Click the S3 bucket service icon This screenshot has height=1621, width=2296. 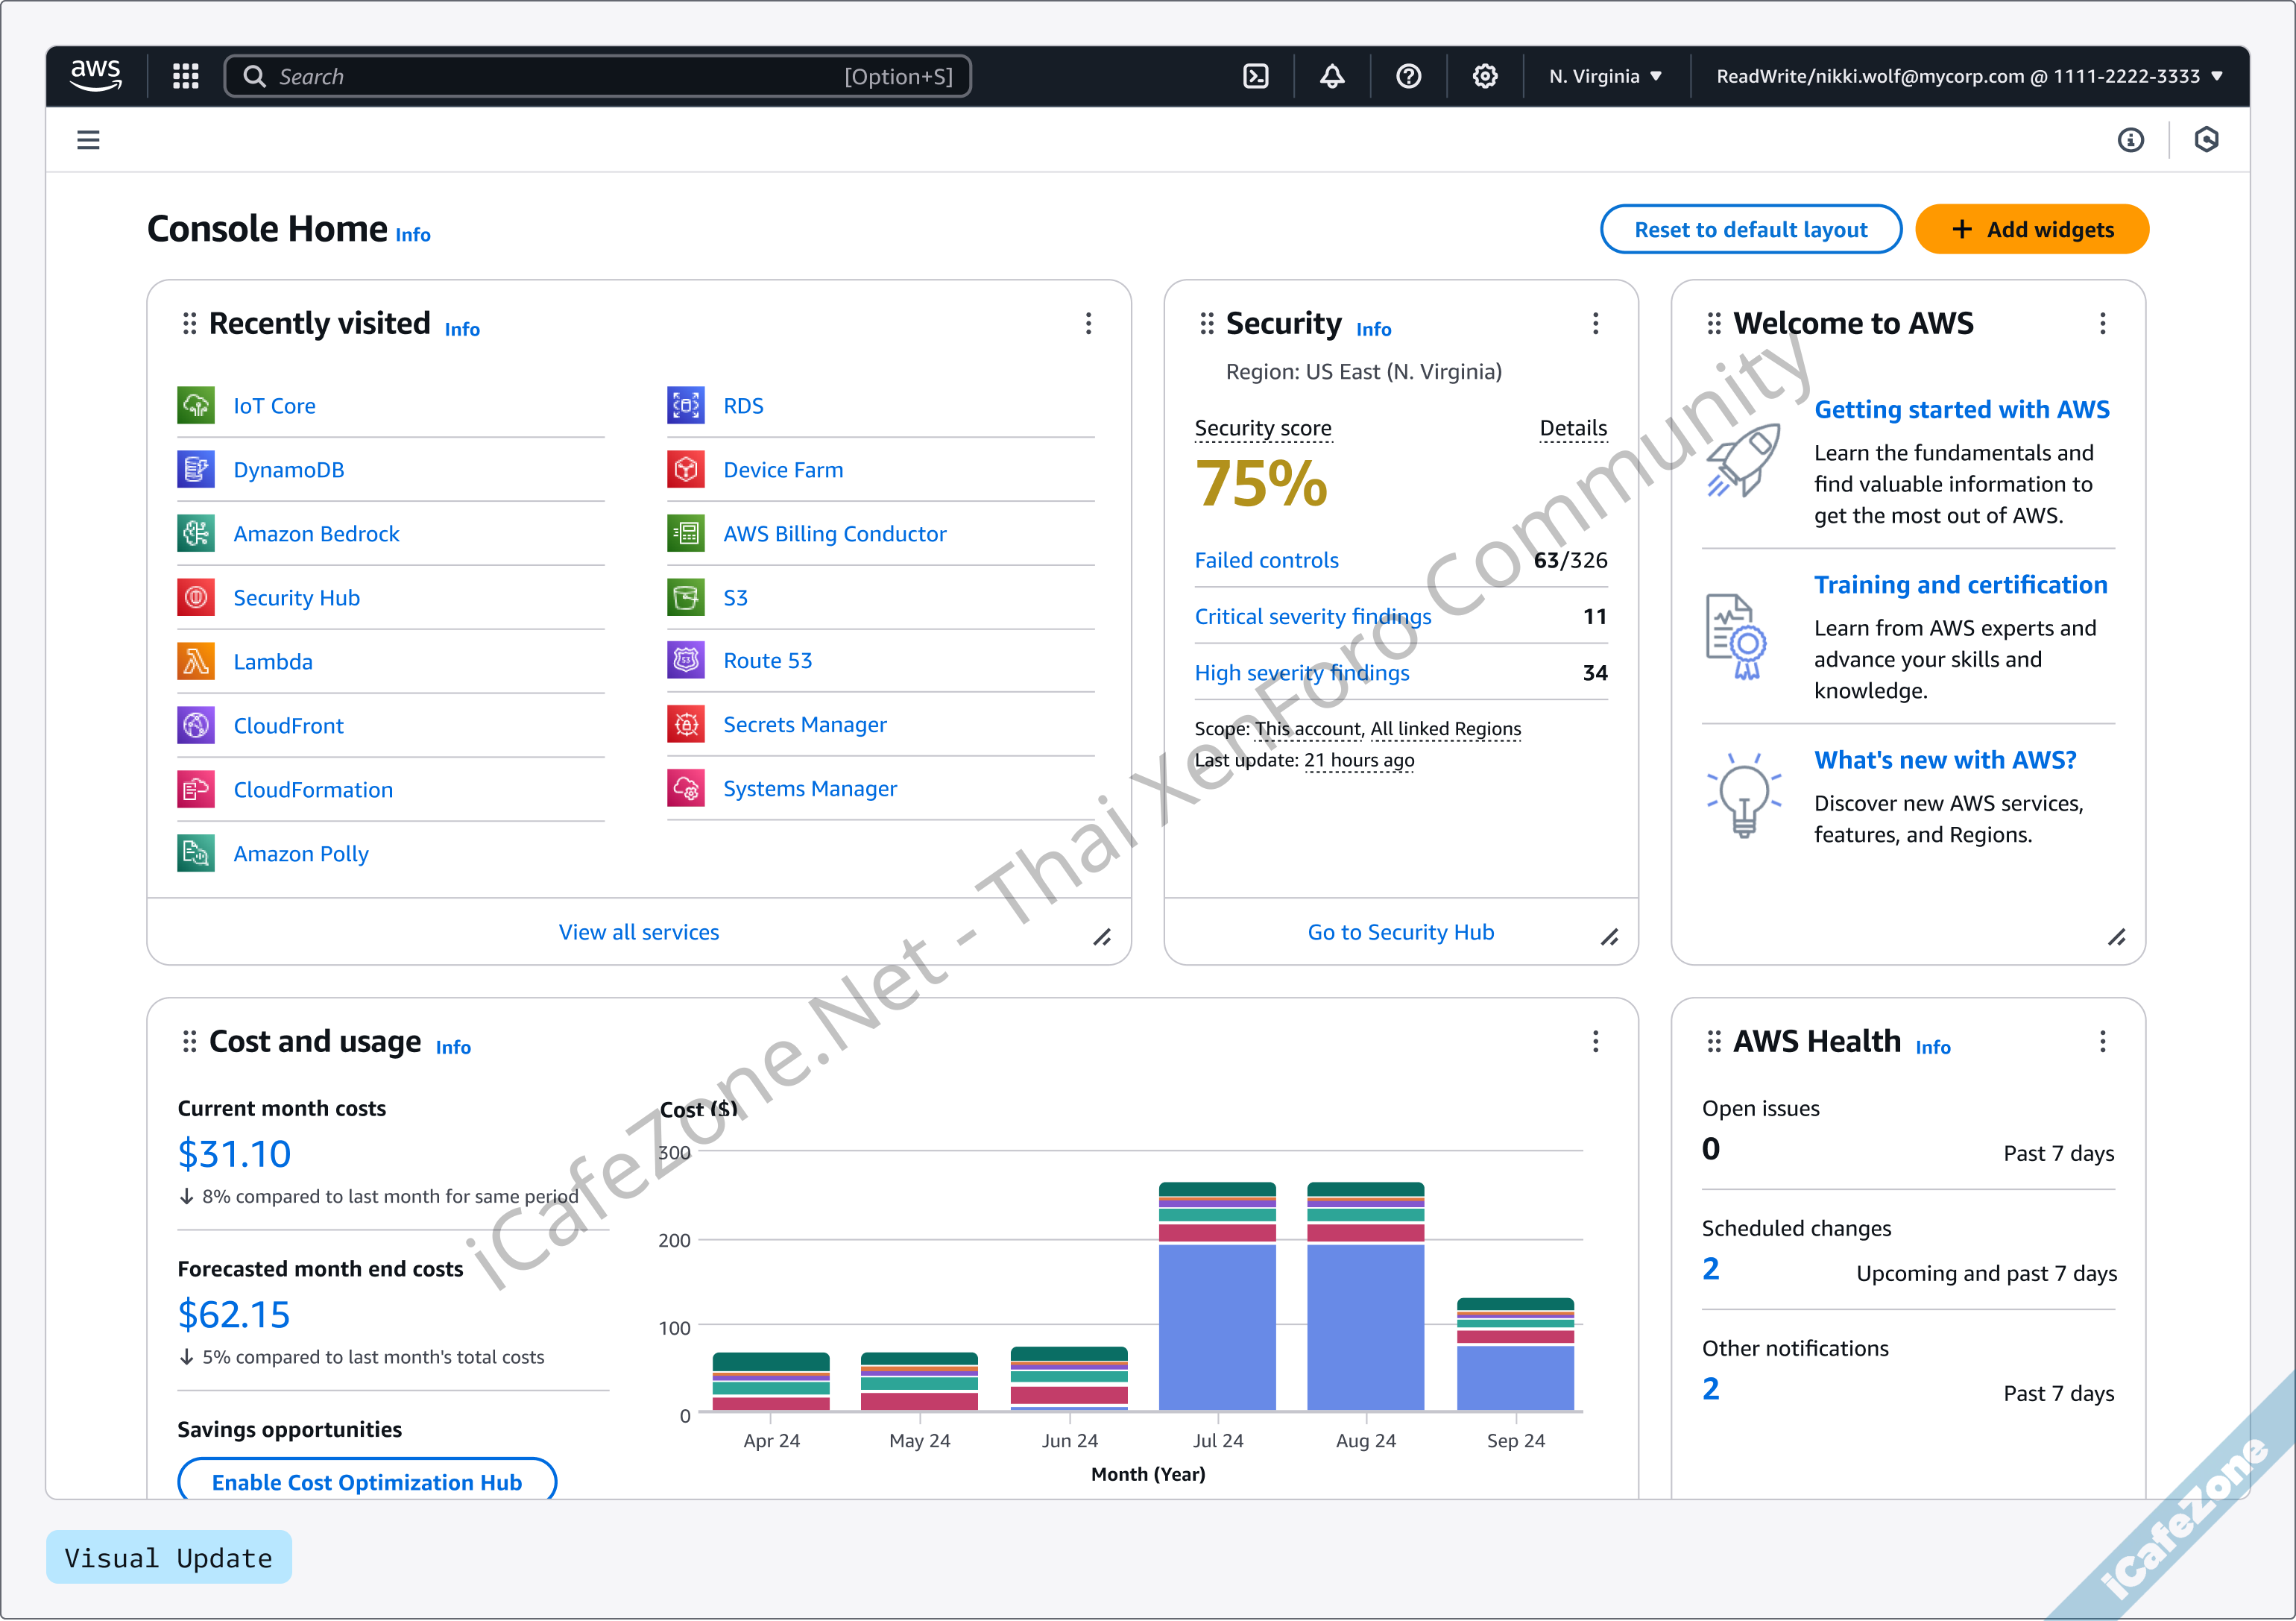686,597
